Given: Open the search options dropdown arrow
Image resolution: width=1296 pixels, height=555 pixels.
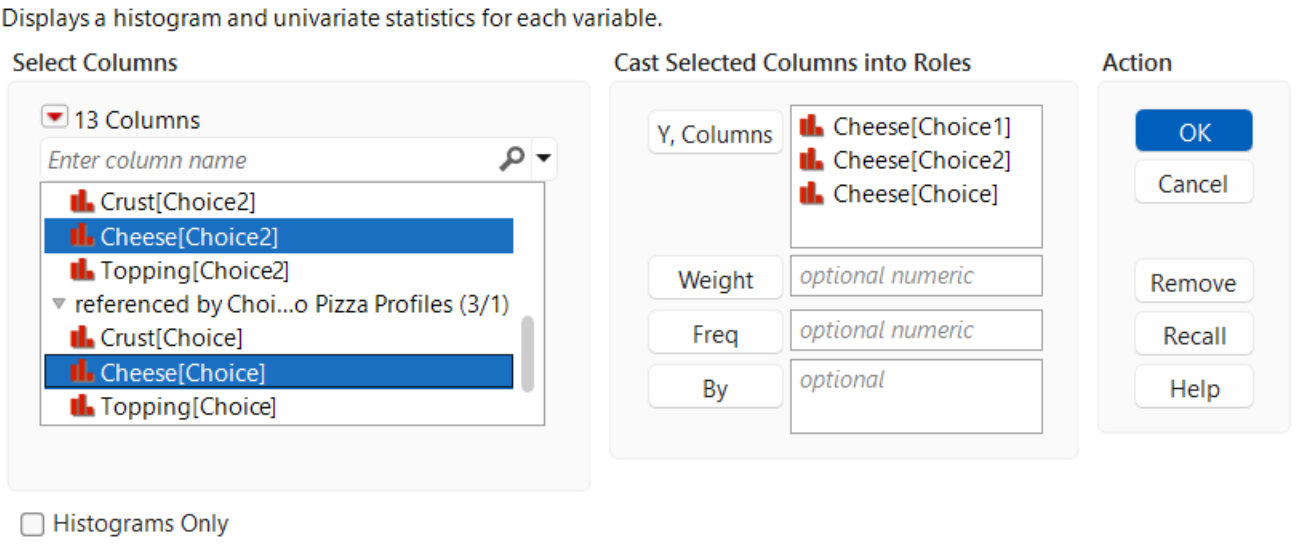Looking at the screenshot, I should click(x=544, y=158).
